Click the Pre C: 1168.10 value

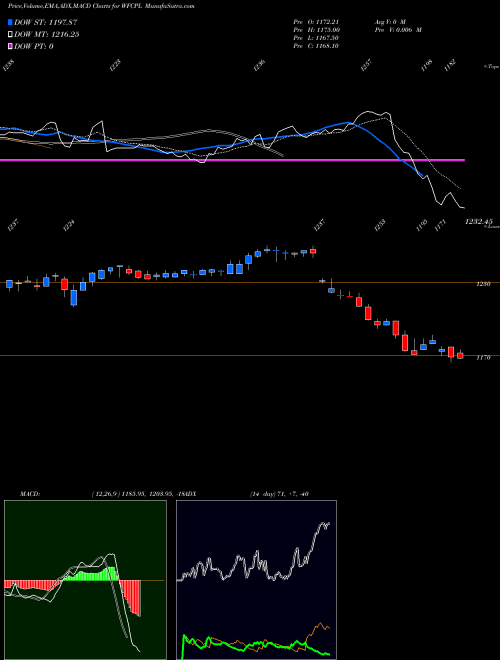pos(316,46)
